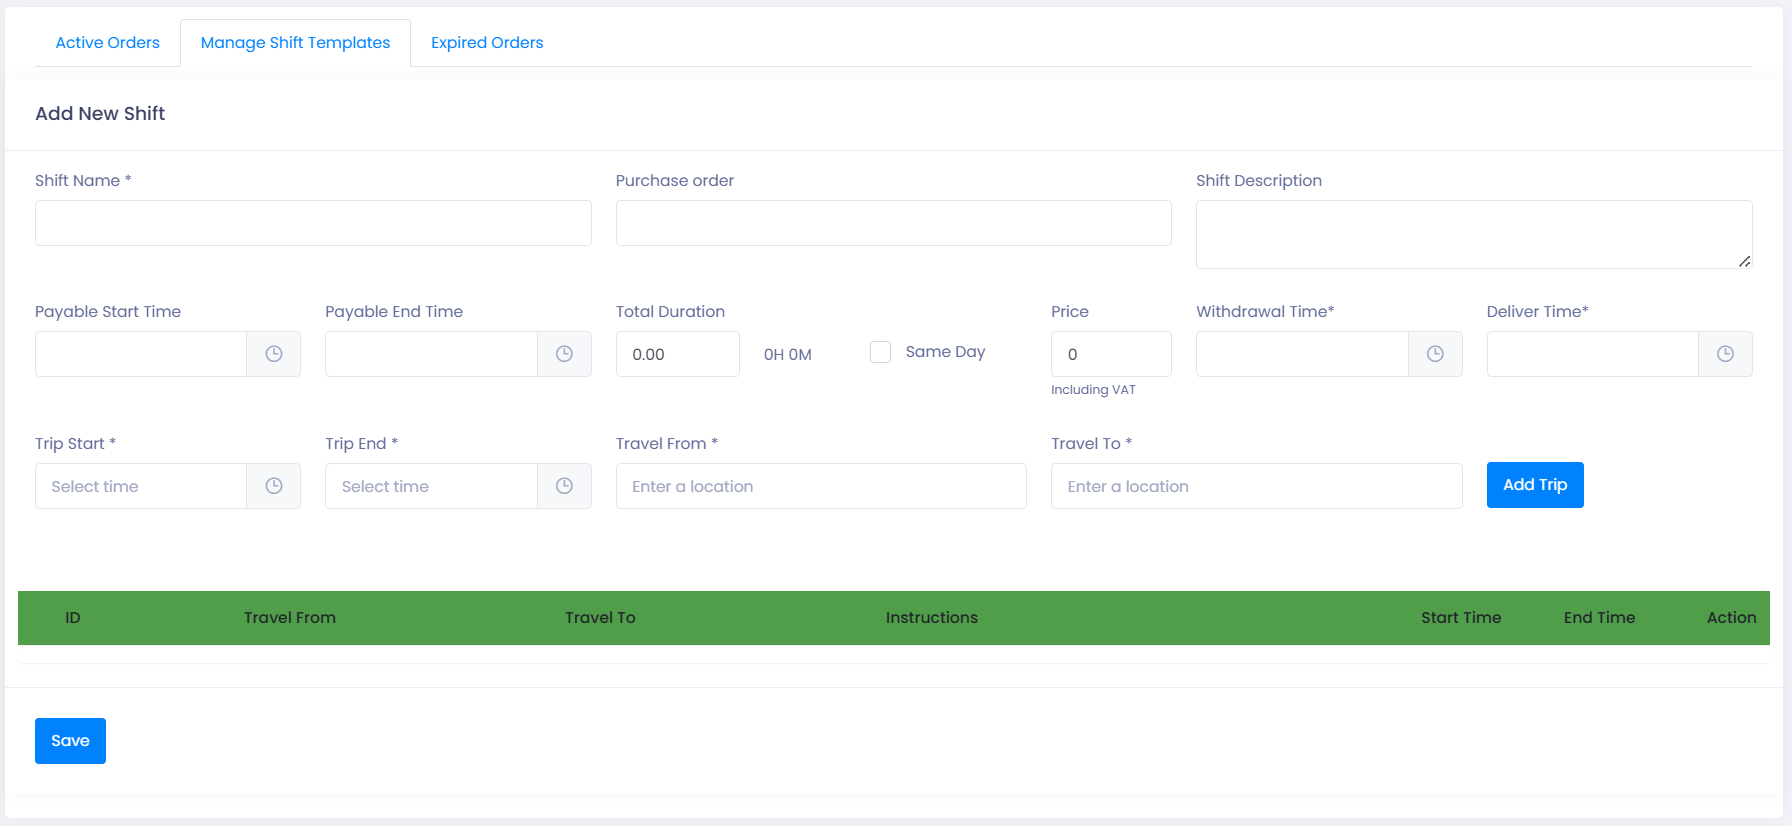
Task: Open the Trip End clock picker
Action: [564, 486]
